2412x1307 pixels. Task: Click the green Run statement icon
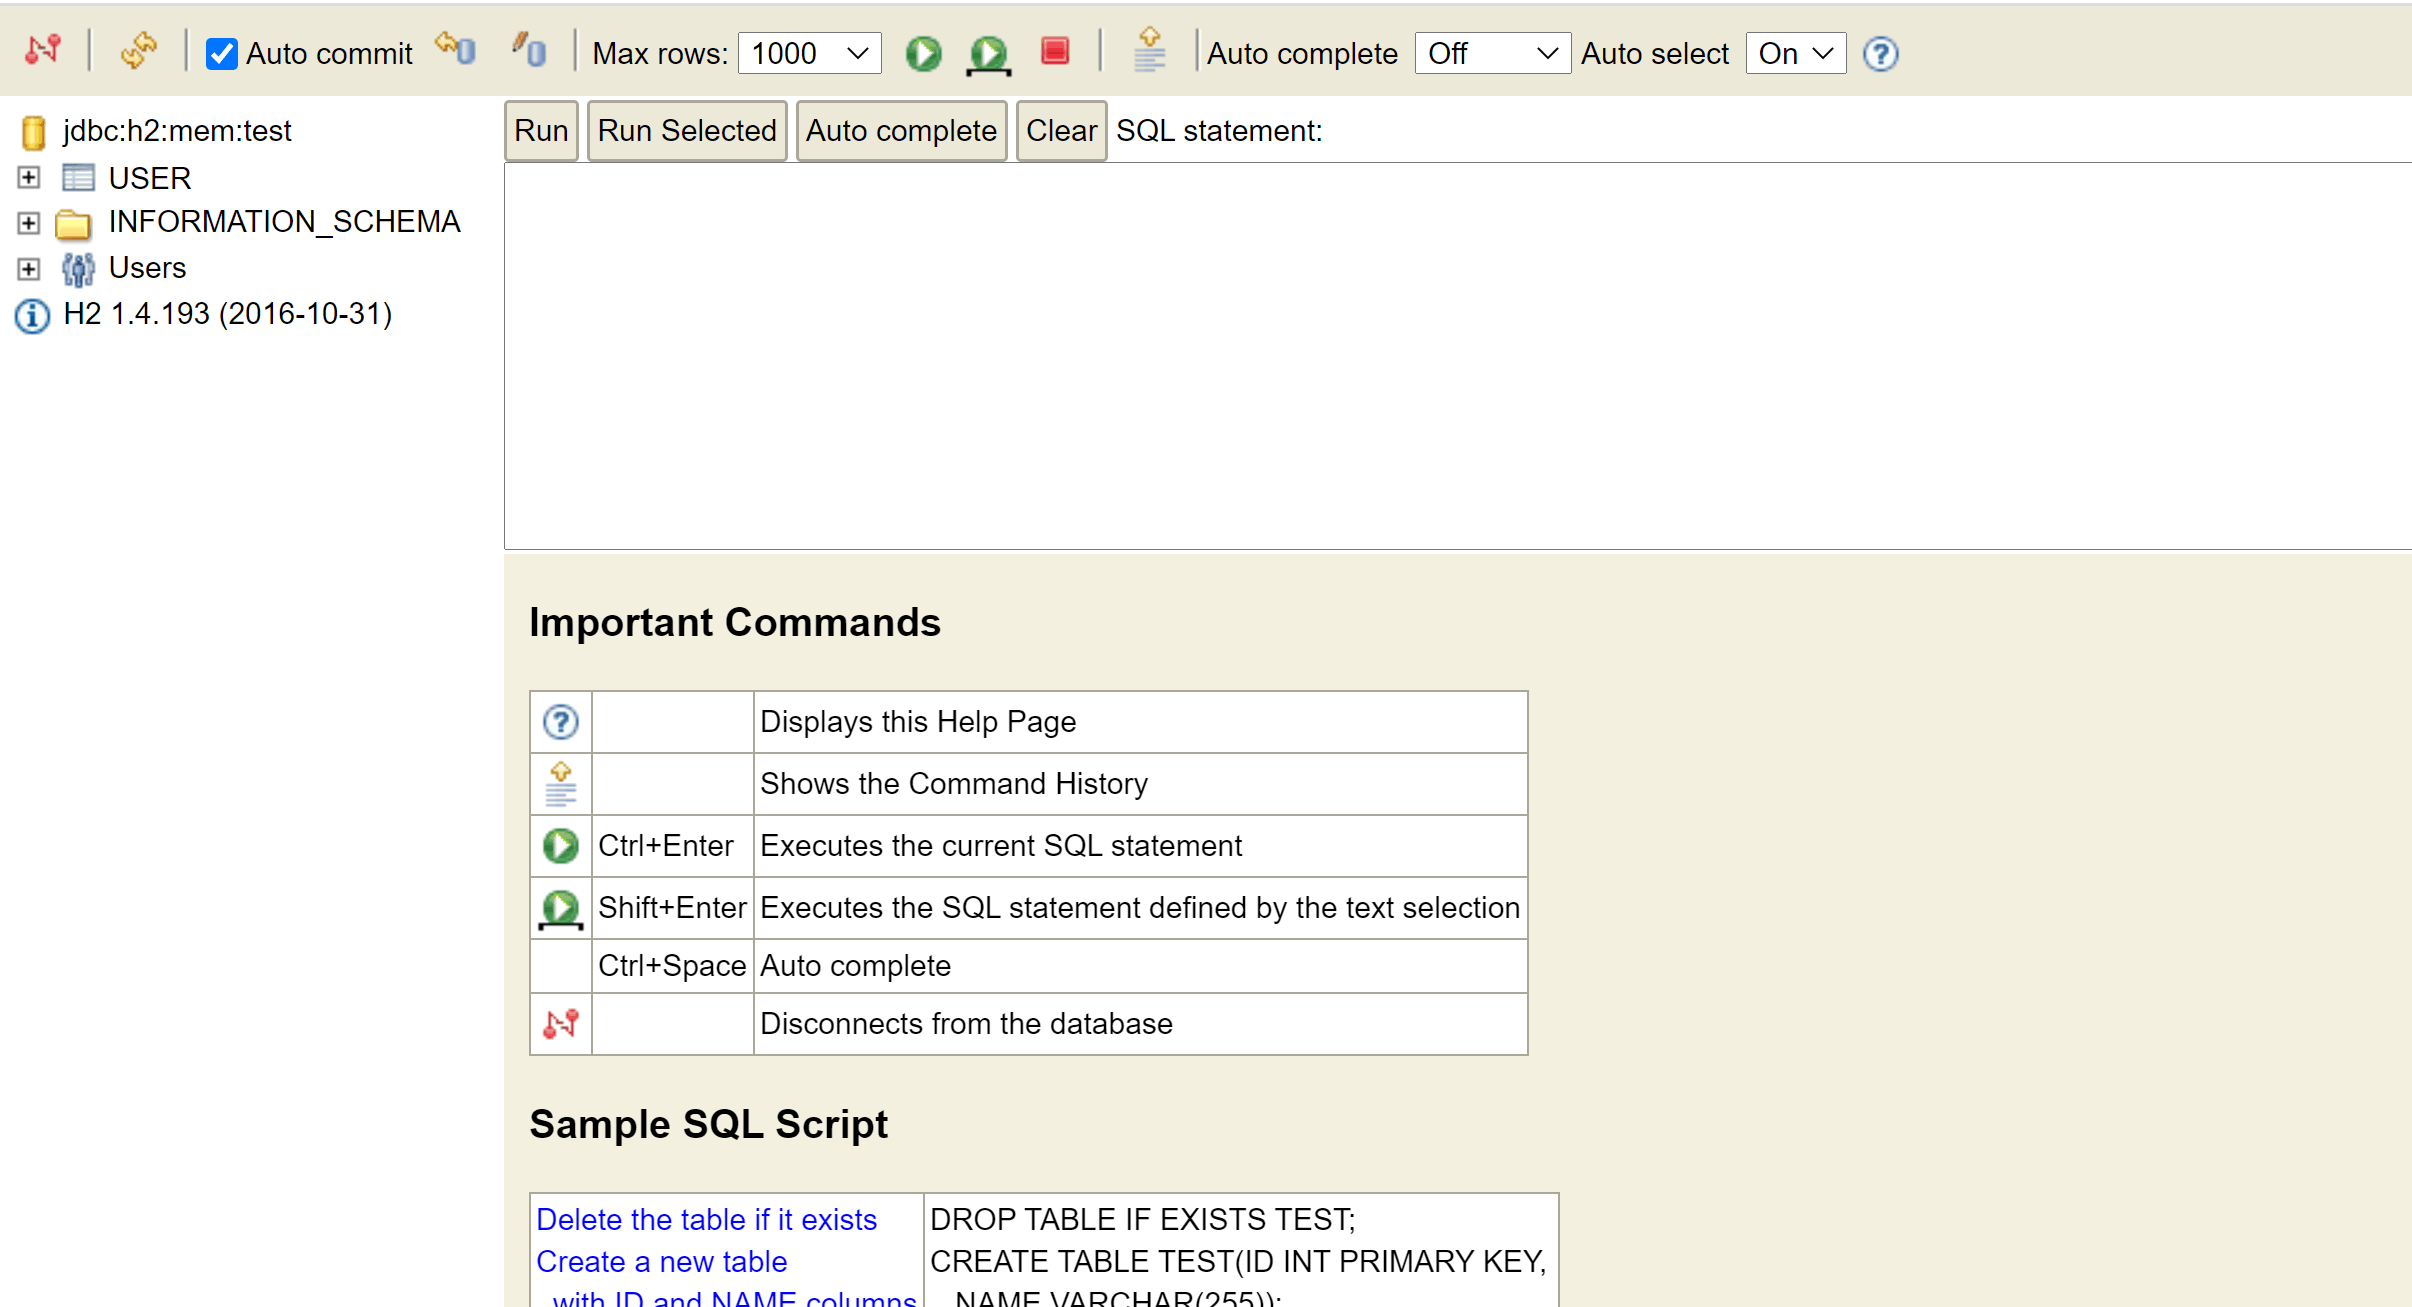click(x=923, y=53)
